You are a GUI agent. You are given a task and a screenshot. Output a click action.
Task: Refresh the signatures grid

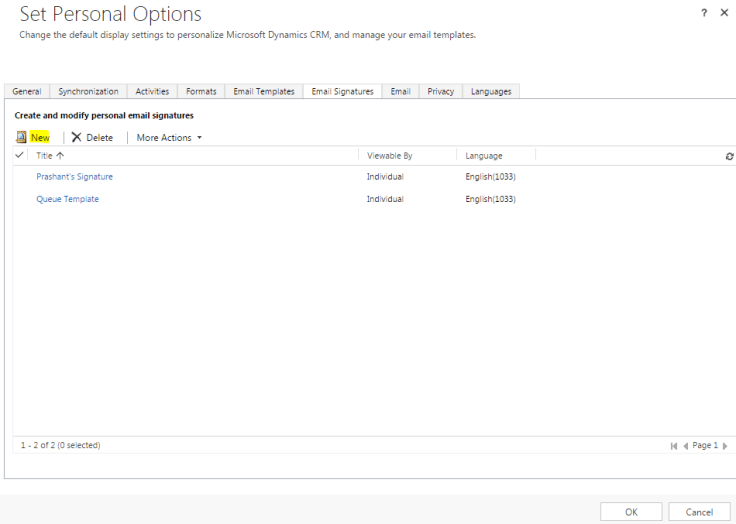click(x=729, y=156)
